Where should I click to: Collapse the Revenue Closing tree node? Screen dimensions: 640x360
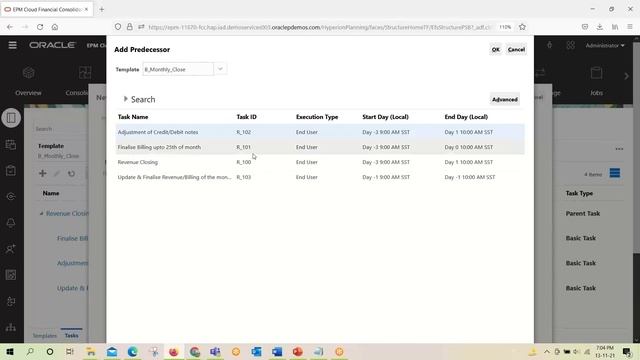pyautogui.click(x=41, y=213)
